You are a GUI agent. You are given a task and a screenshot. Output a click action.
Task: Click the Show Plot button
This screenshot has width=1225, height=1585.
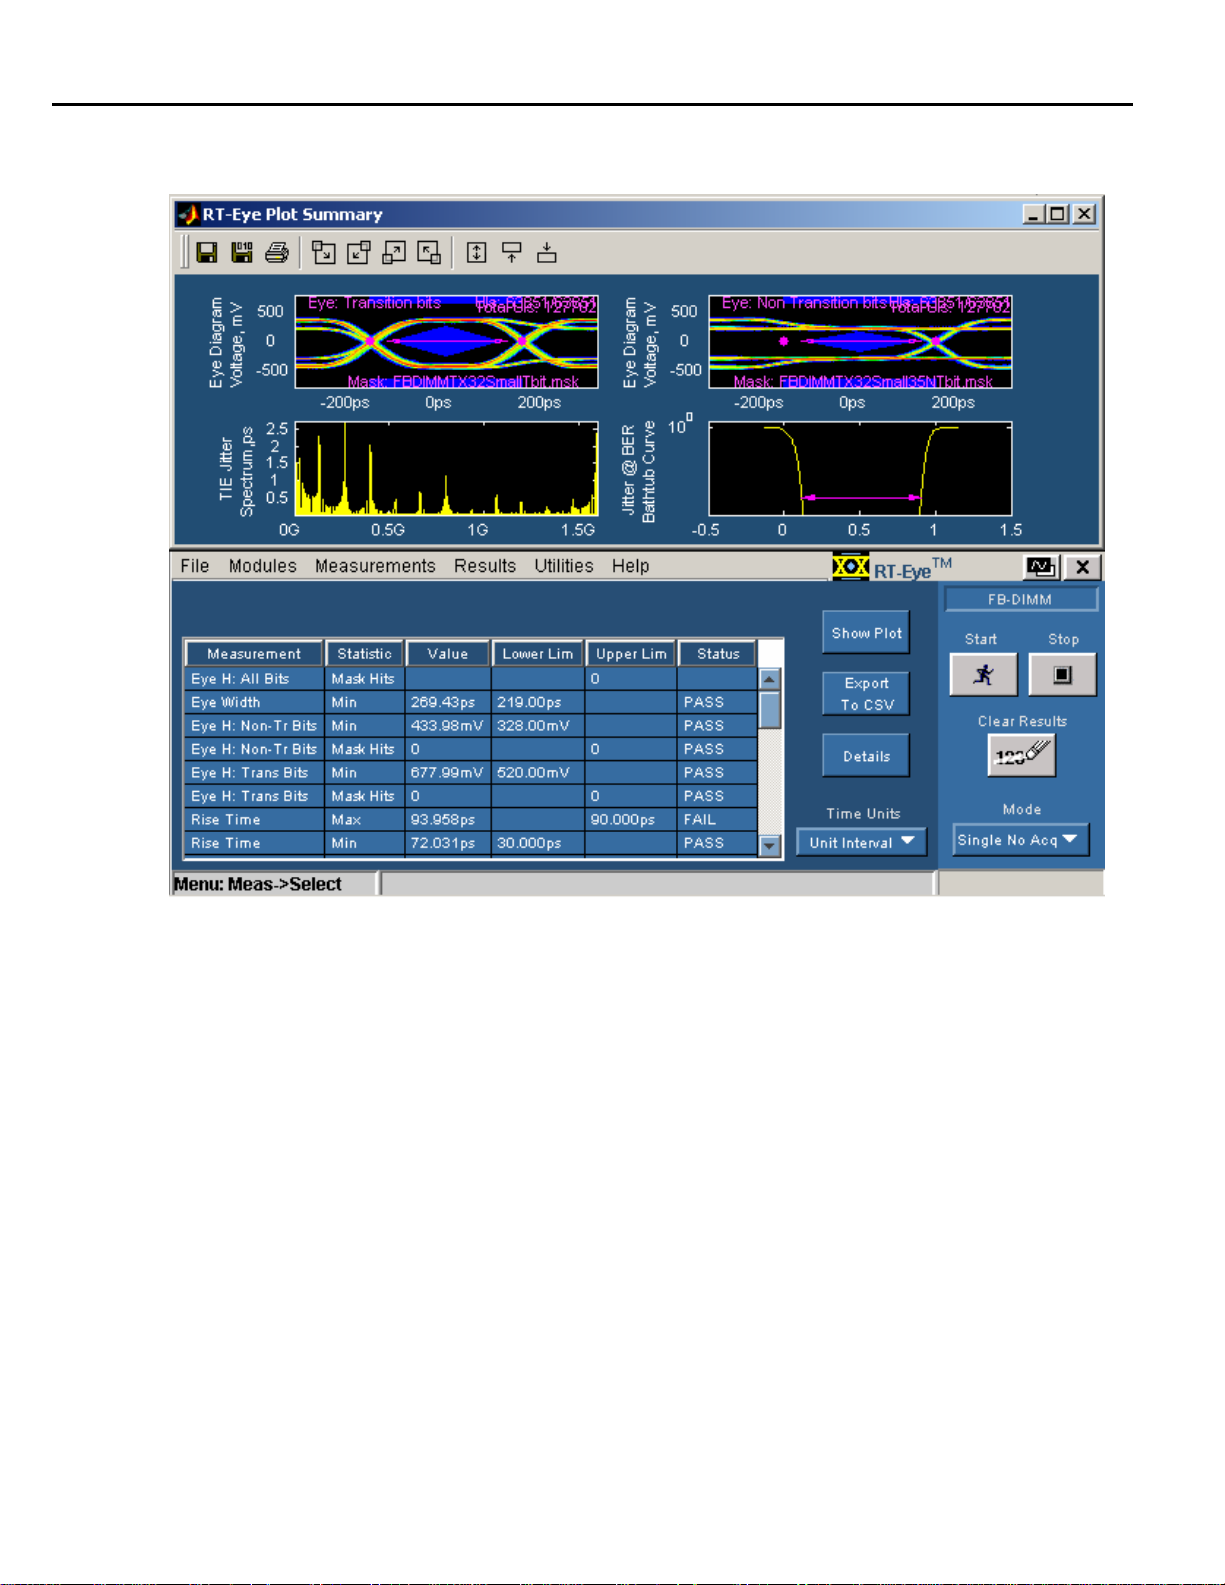(x=866, y=633)
